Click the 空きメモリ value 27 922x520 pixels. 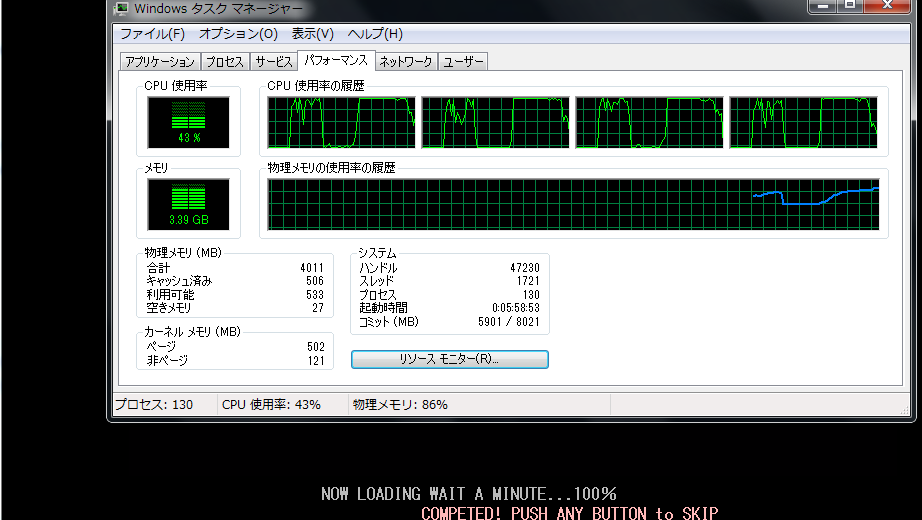pyautogui.click(x=318, y=308)
